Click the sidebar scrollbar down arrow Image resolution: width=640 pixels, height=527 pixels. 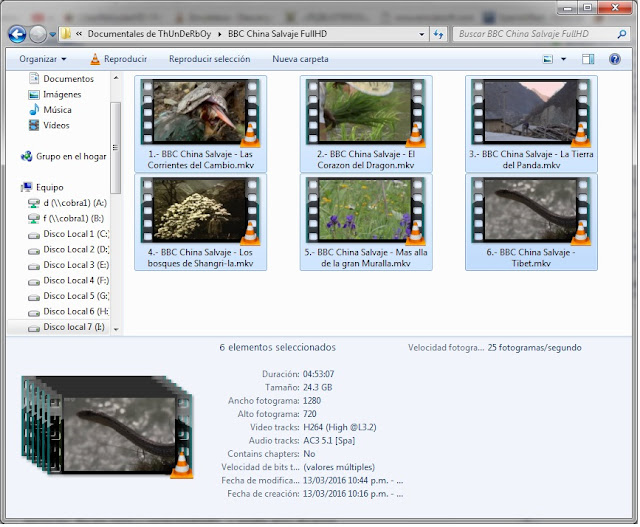pyautogui.click(x=116, y=329)
